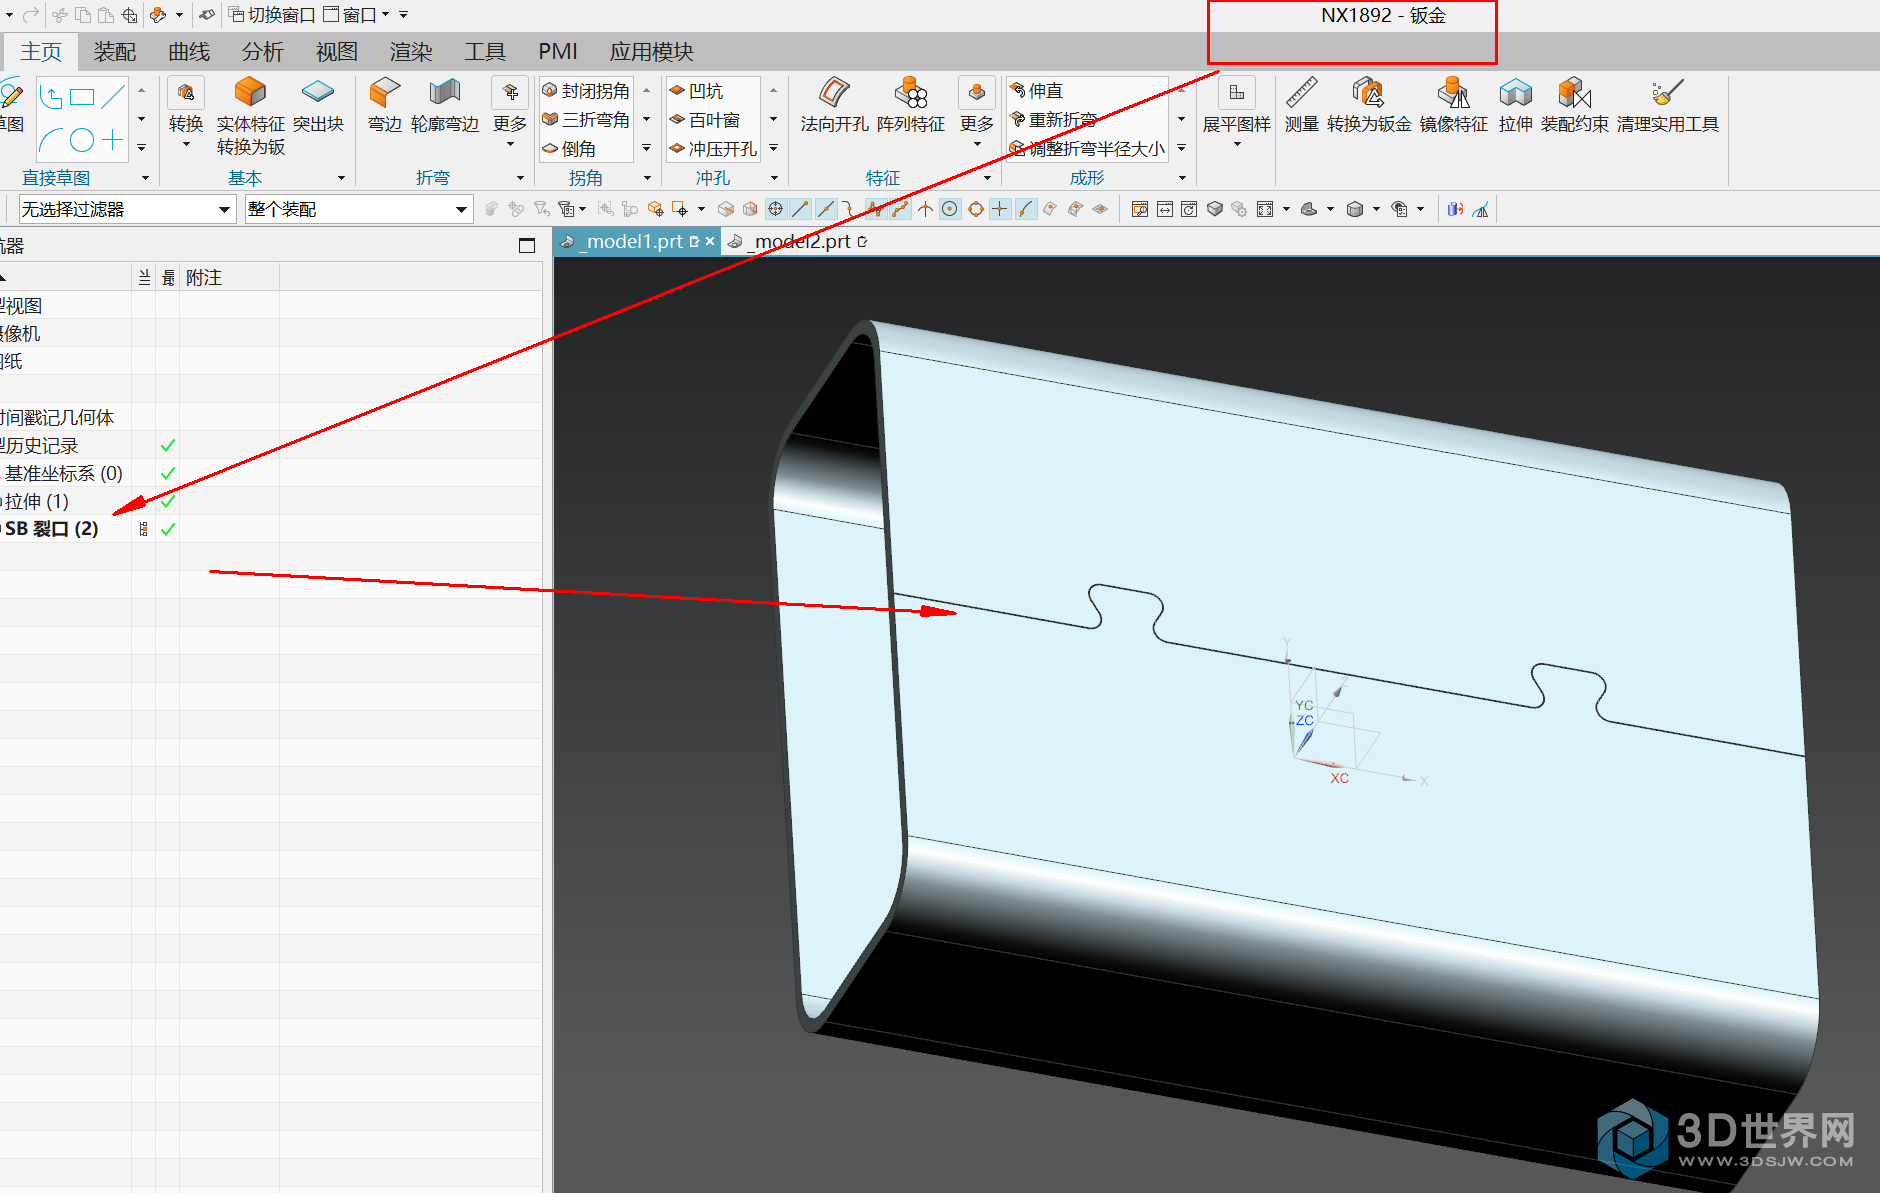
Task: Click the 附注 column header
Action: click(203, 277)
